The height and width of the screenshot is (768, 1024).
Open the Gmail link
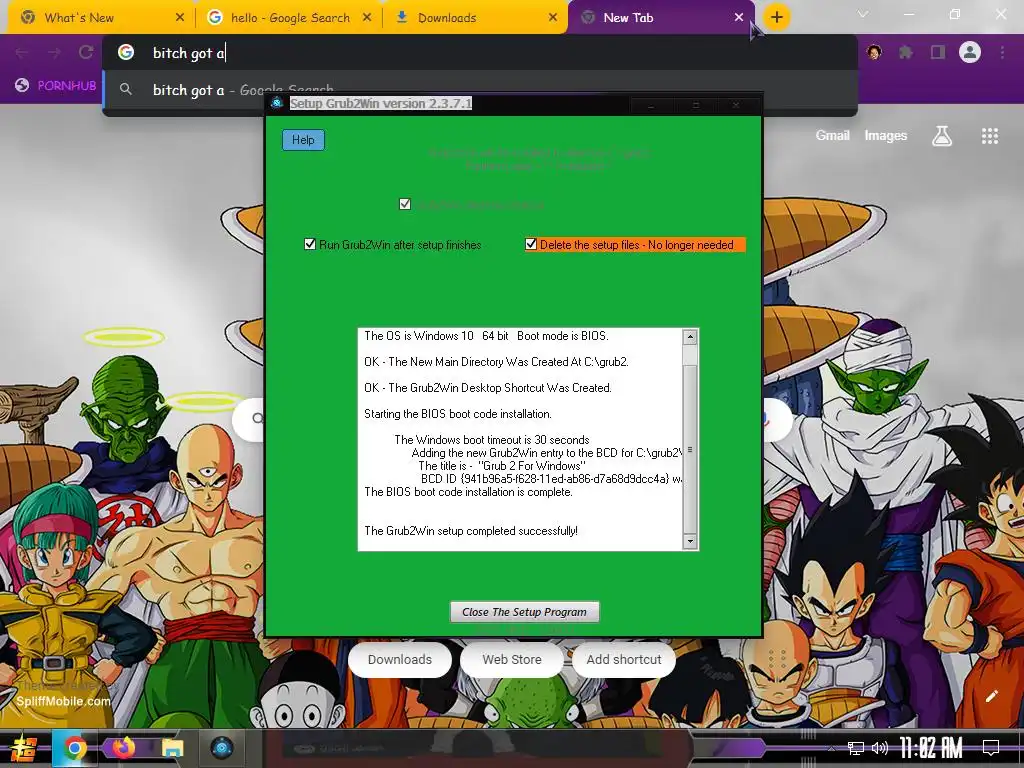tap(833, 135)
